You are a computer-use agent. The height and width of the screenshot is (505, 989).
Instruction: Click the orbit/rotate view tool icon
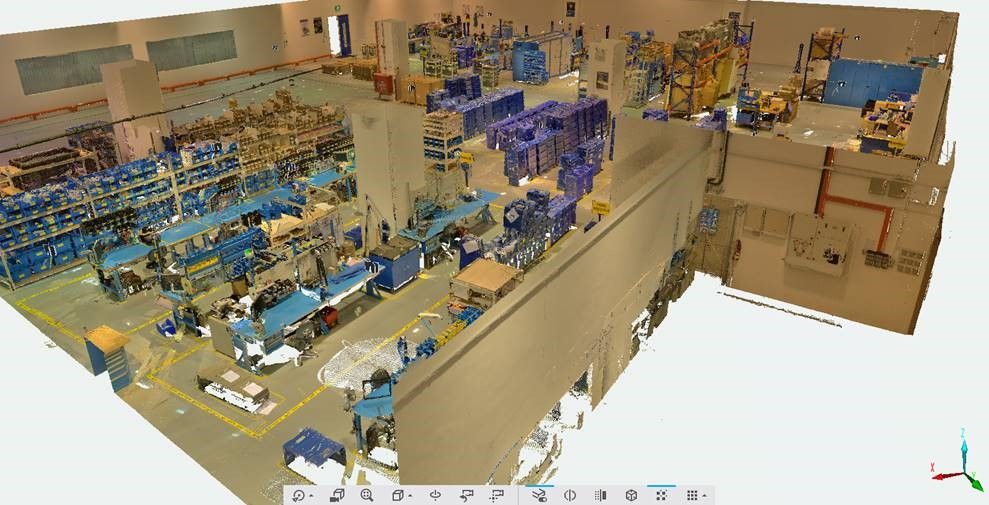298,496
